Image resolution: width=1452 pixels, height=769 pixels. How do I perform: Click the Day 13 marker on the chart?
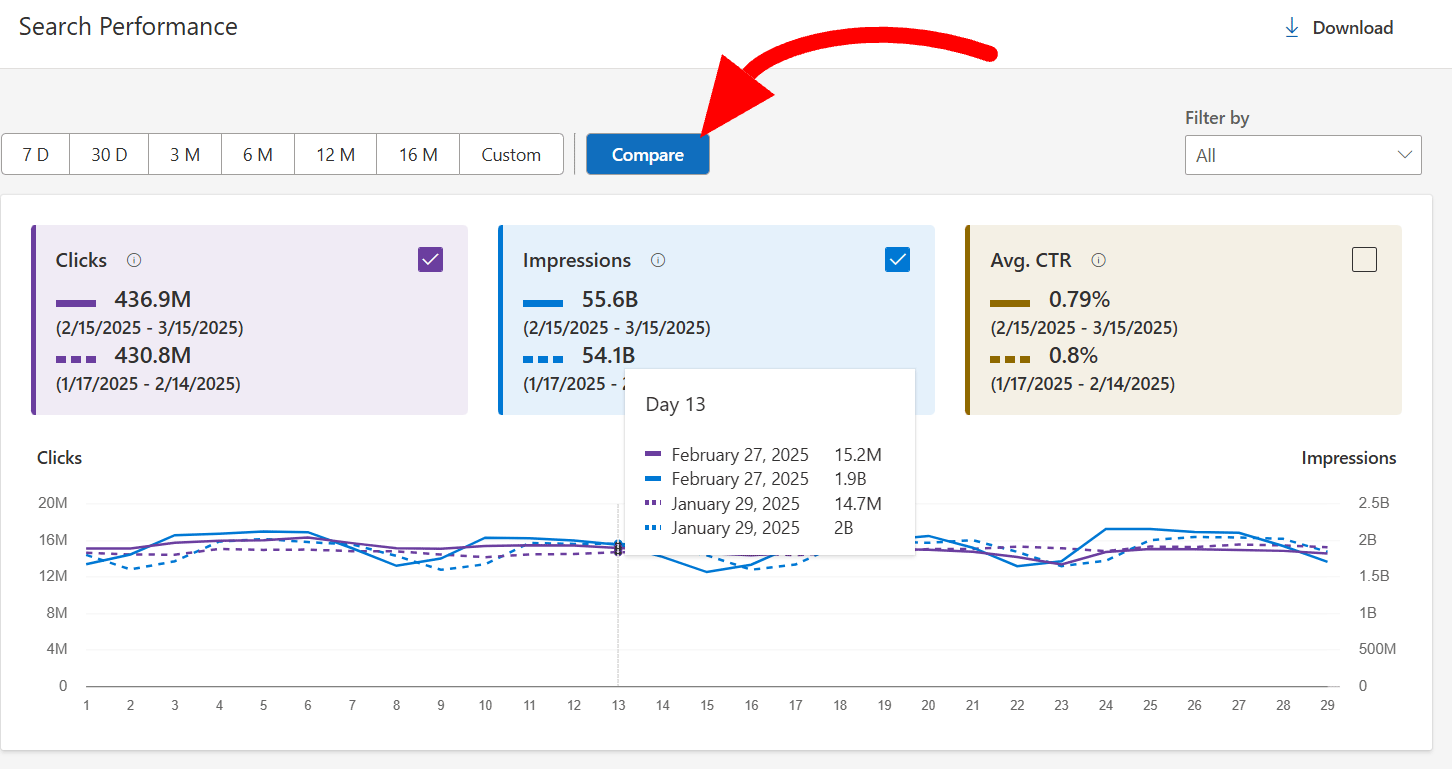(619, 548)
